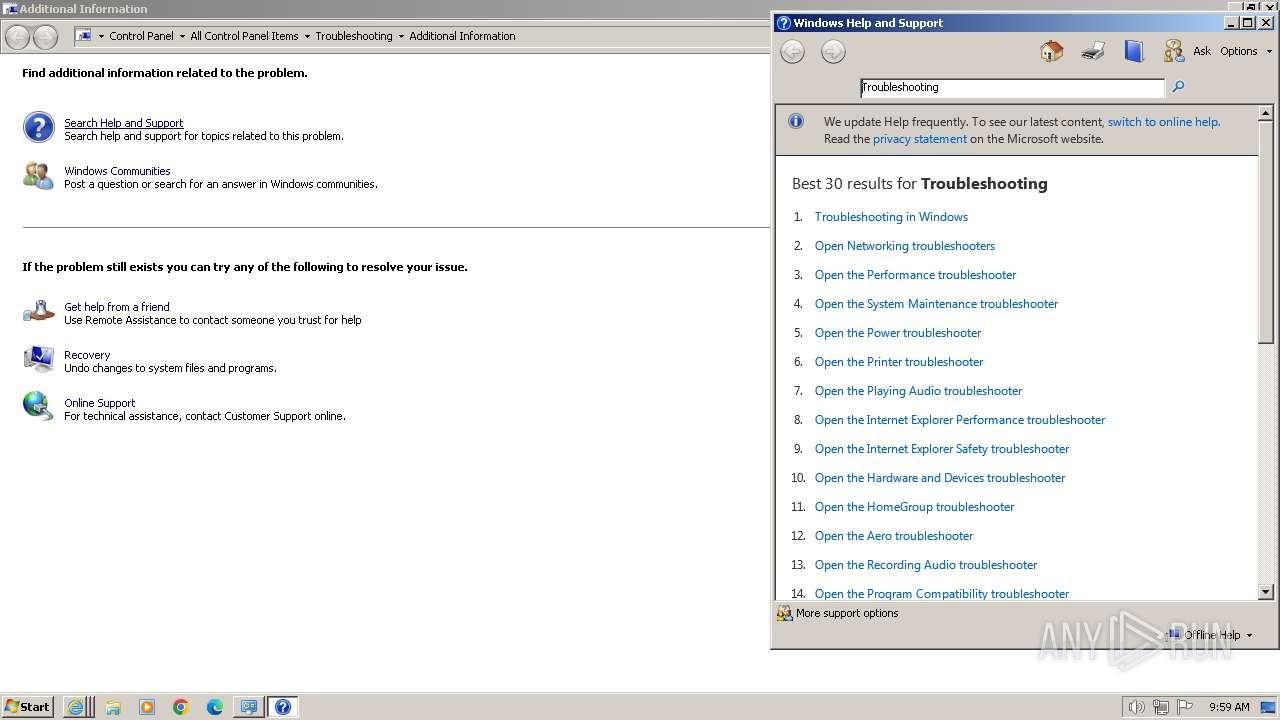This screenshot has width=1280, height=720.
Task: Open the Aero troubleshooter result
Action: pyautogui.click(x=894, y=536)
